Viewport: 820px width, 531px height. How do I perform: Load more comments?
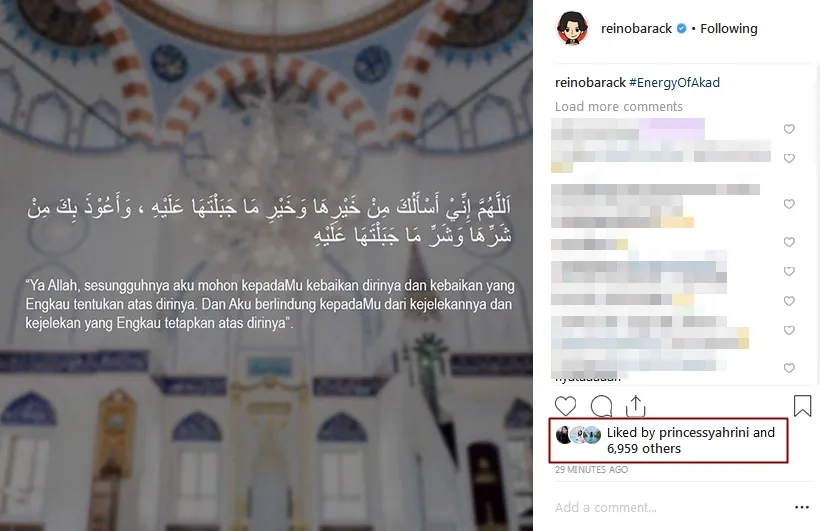(619, 107)
